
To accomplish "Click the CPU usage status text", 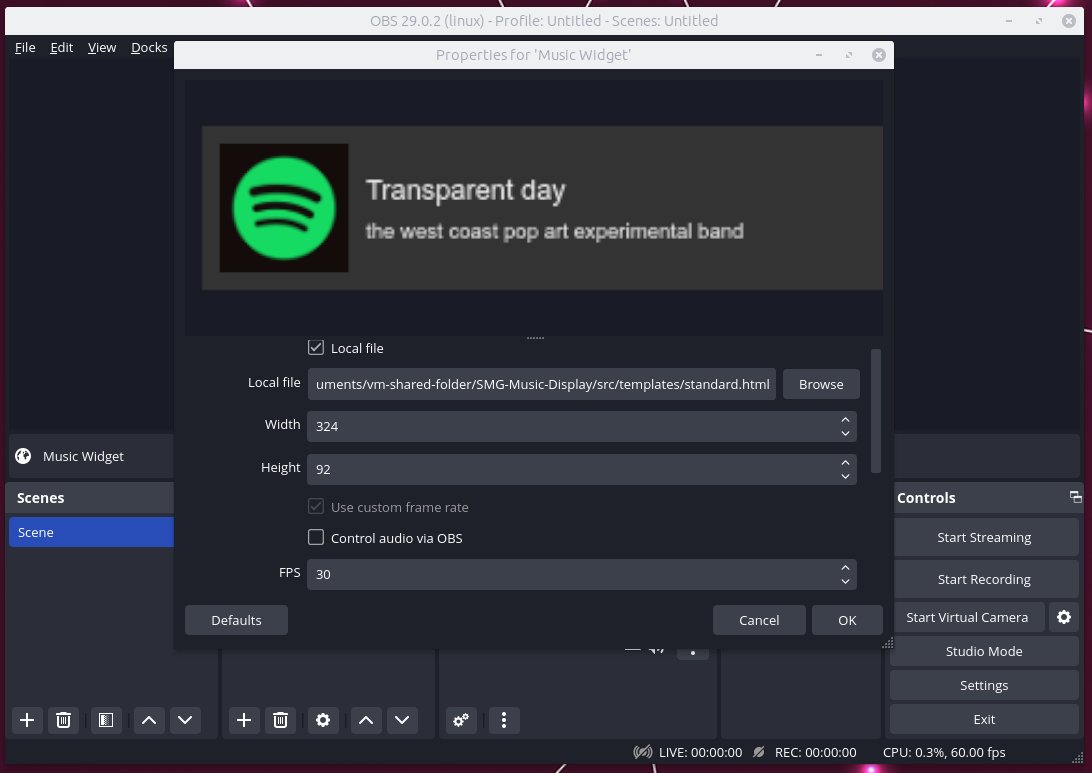I will pos(944,752).
